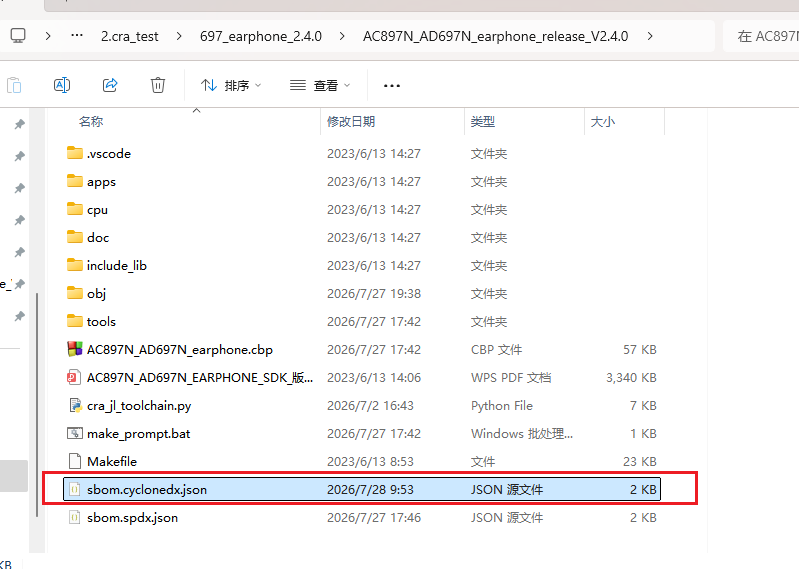Expand the chevron after the PC icon
799x569 pixels.
(x=48, y=36)
